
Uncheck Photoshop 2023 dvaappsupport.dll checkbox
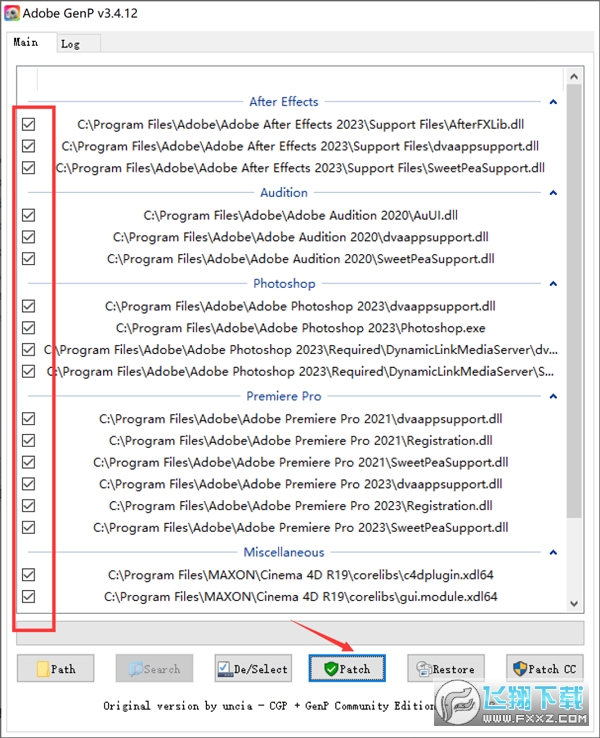tap(29, 306)
